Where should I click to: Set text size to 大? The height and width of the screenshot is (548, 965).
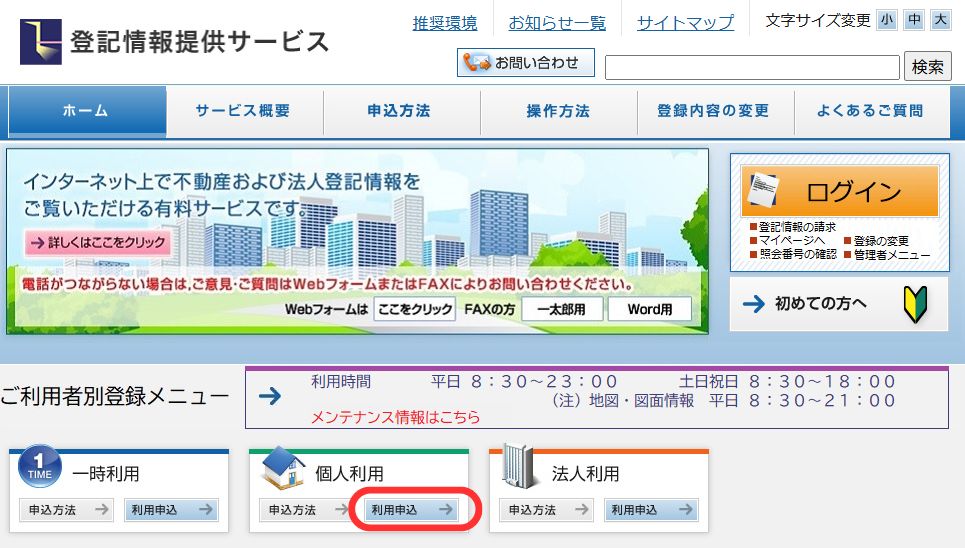click(940, 20)
